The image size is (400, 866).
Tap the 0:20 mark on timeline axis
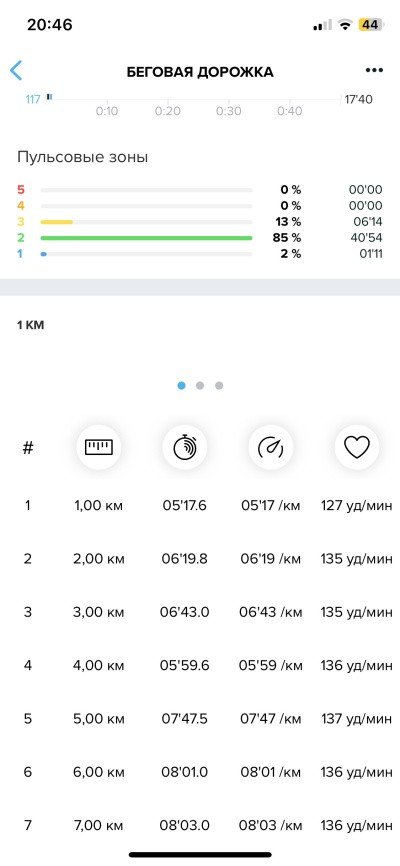click(167, 111)
